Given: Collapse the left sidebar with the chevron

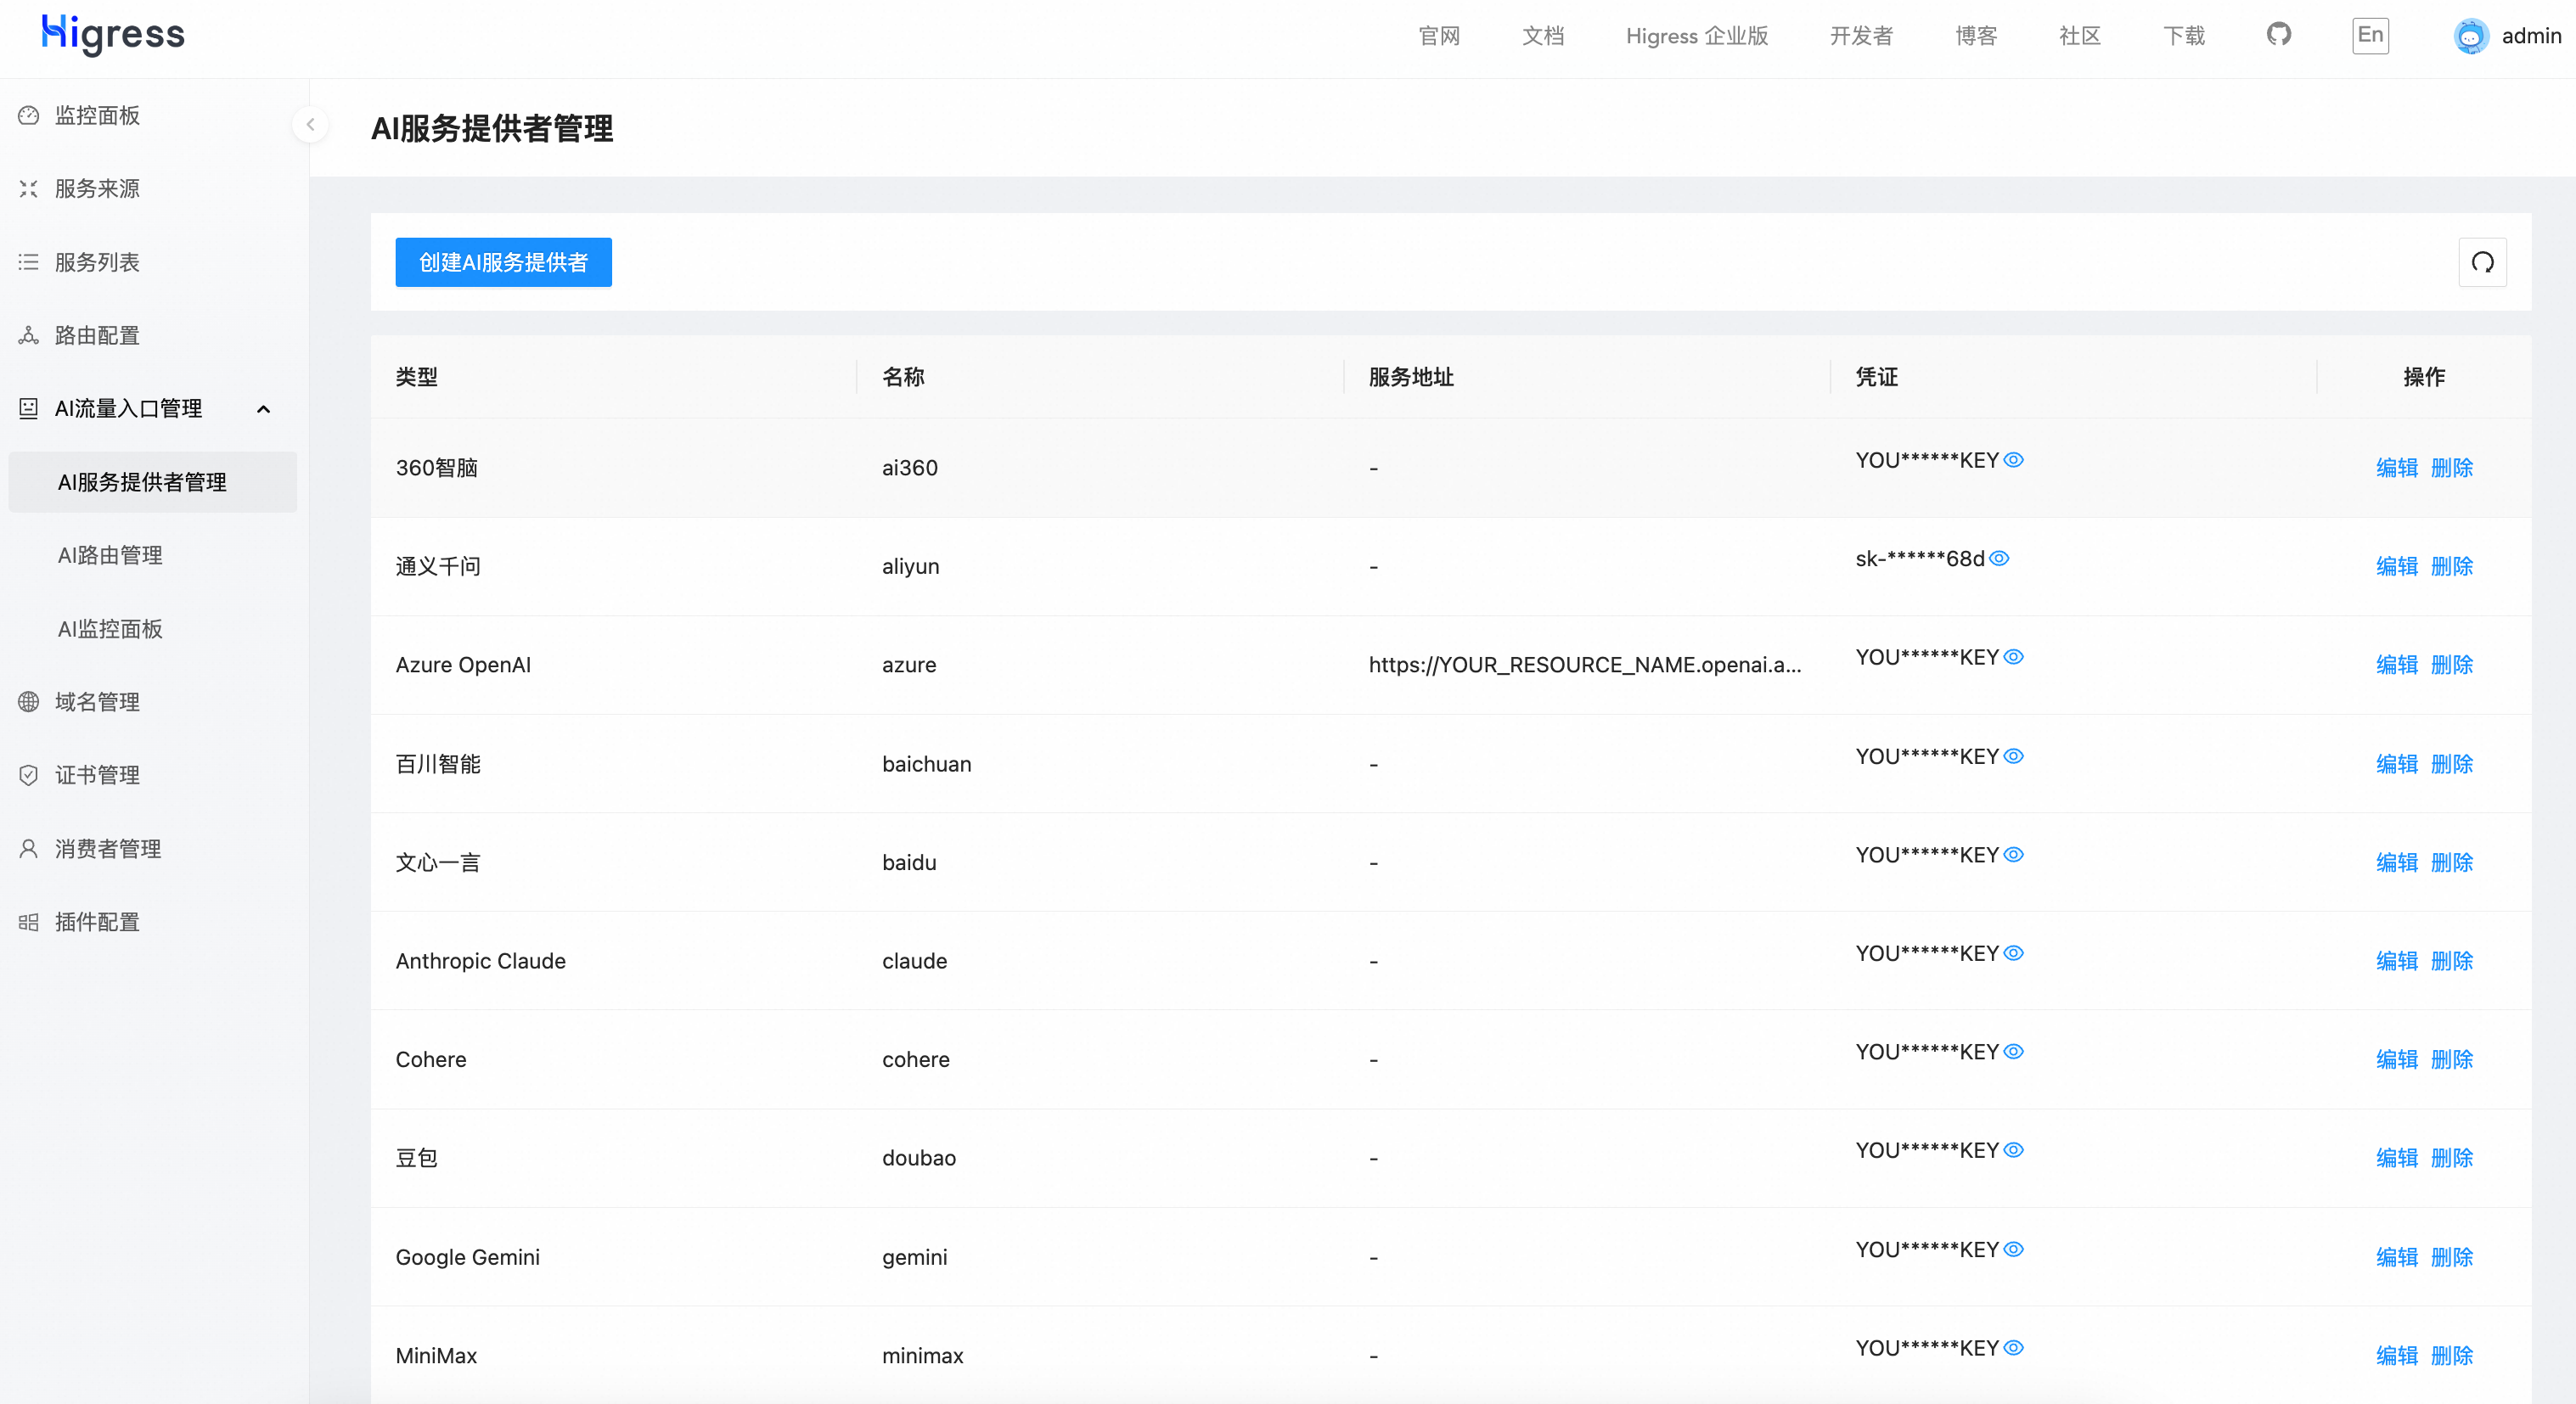Looking at the screenshot, I should [310, 125].
